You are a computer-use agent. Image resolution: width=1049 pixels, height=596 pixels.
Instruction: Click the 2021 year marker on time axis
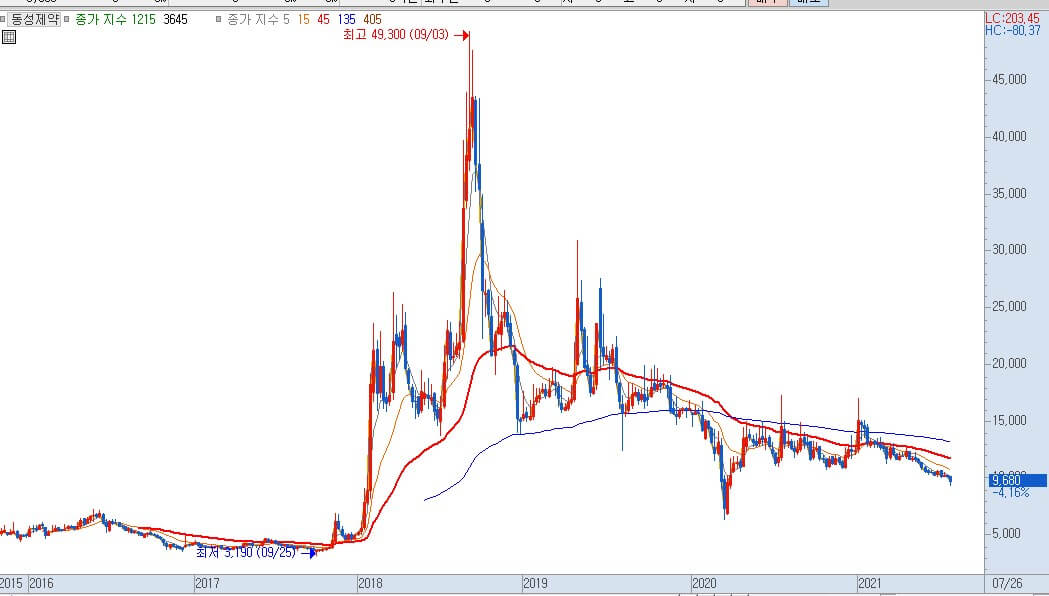(x=870, y=583)
